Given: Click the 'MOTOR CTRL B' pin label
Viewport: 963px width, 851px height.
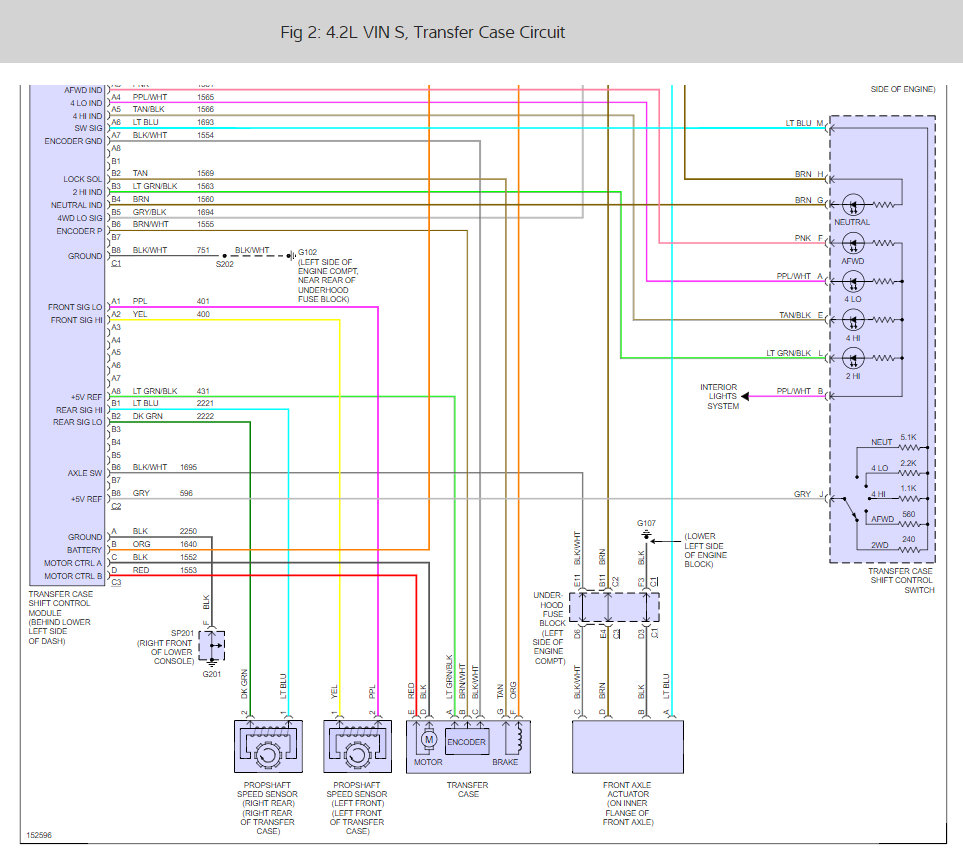Looking at the screenshot, I should [73, 576].
